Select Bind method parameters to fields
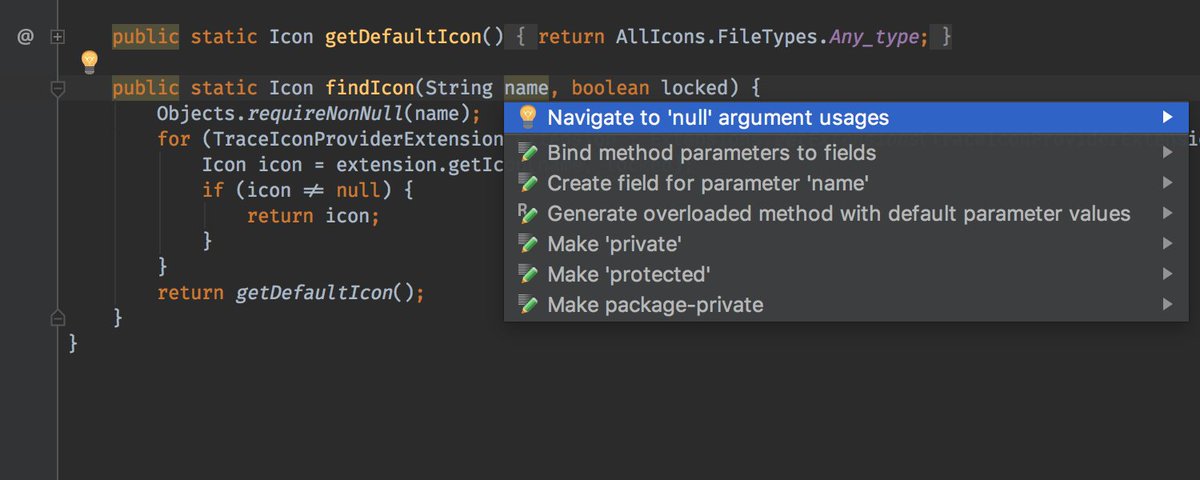This screenshot has width=1200, height=480. click(x=711, y=153)
